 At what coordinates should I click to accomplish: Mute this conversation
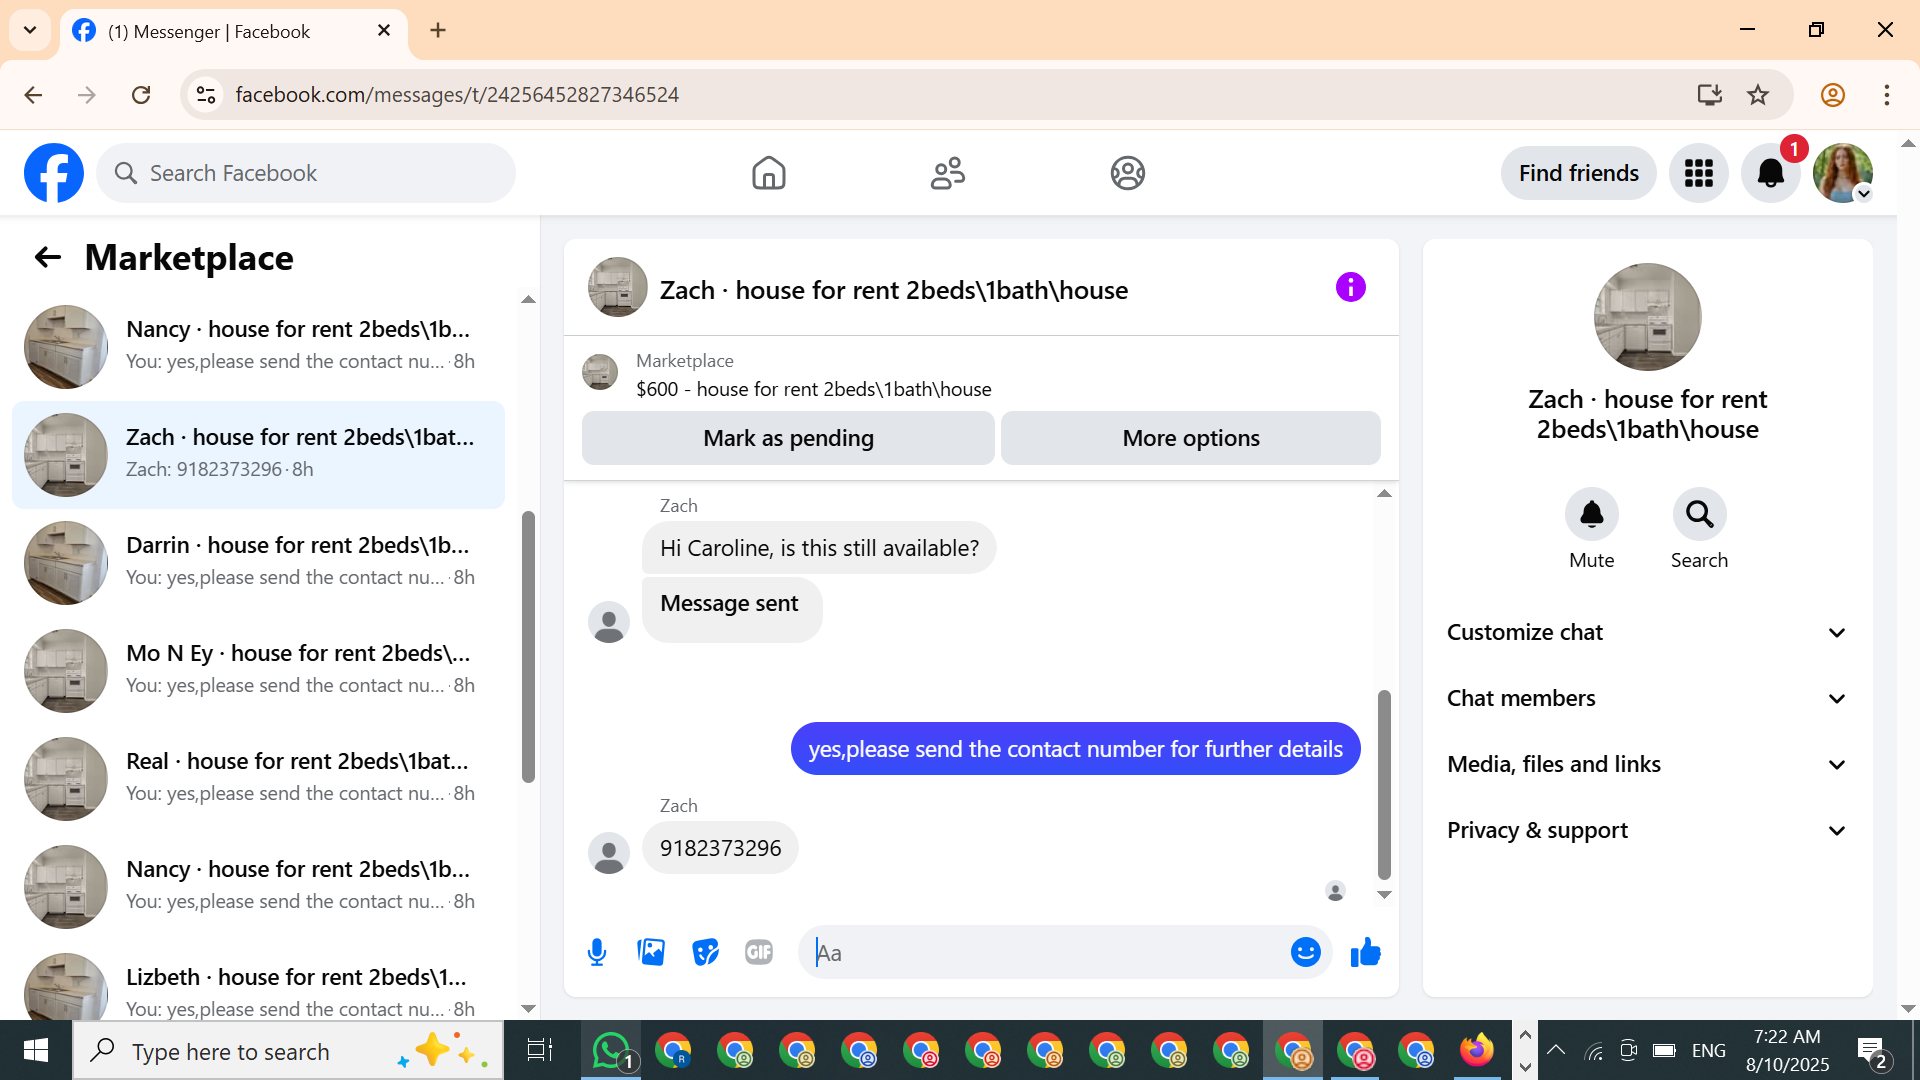[1591, 514]
